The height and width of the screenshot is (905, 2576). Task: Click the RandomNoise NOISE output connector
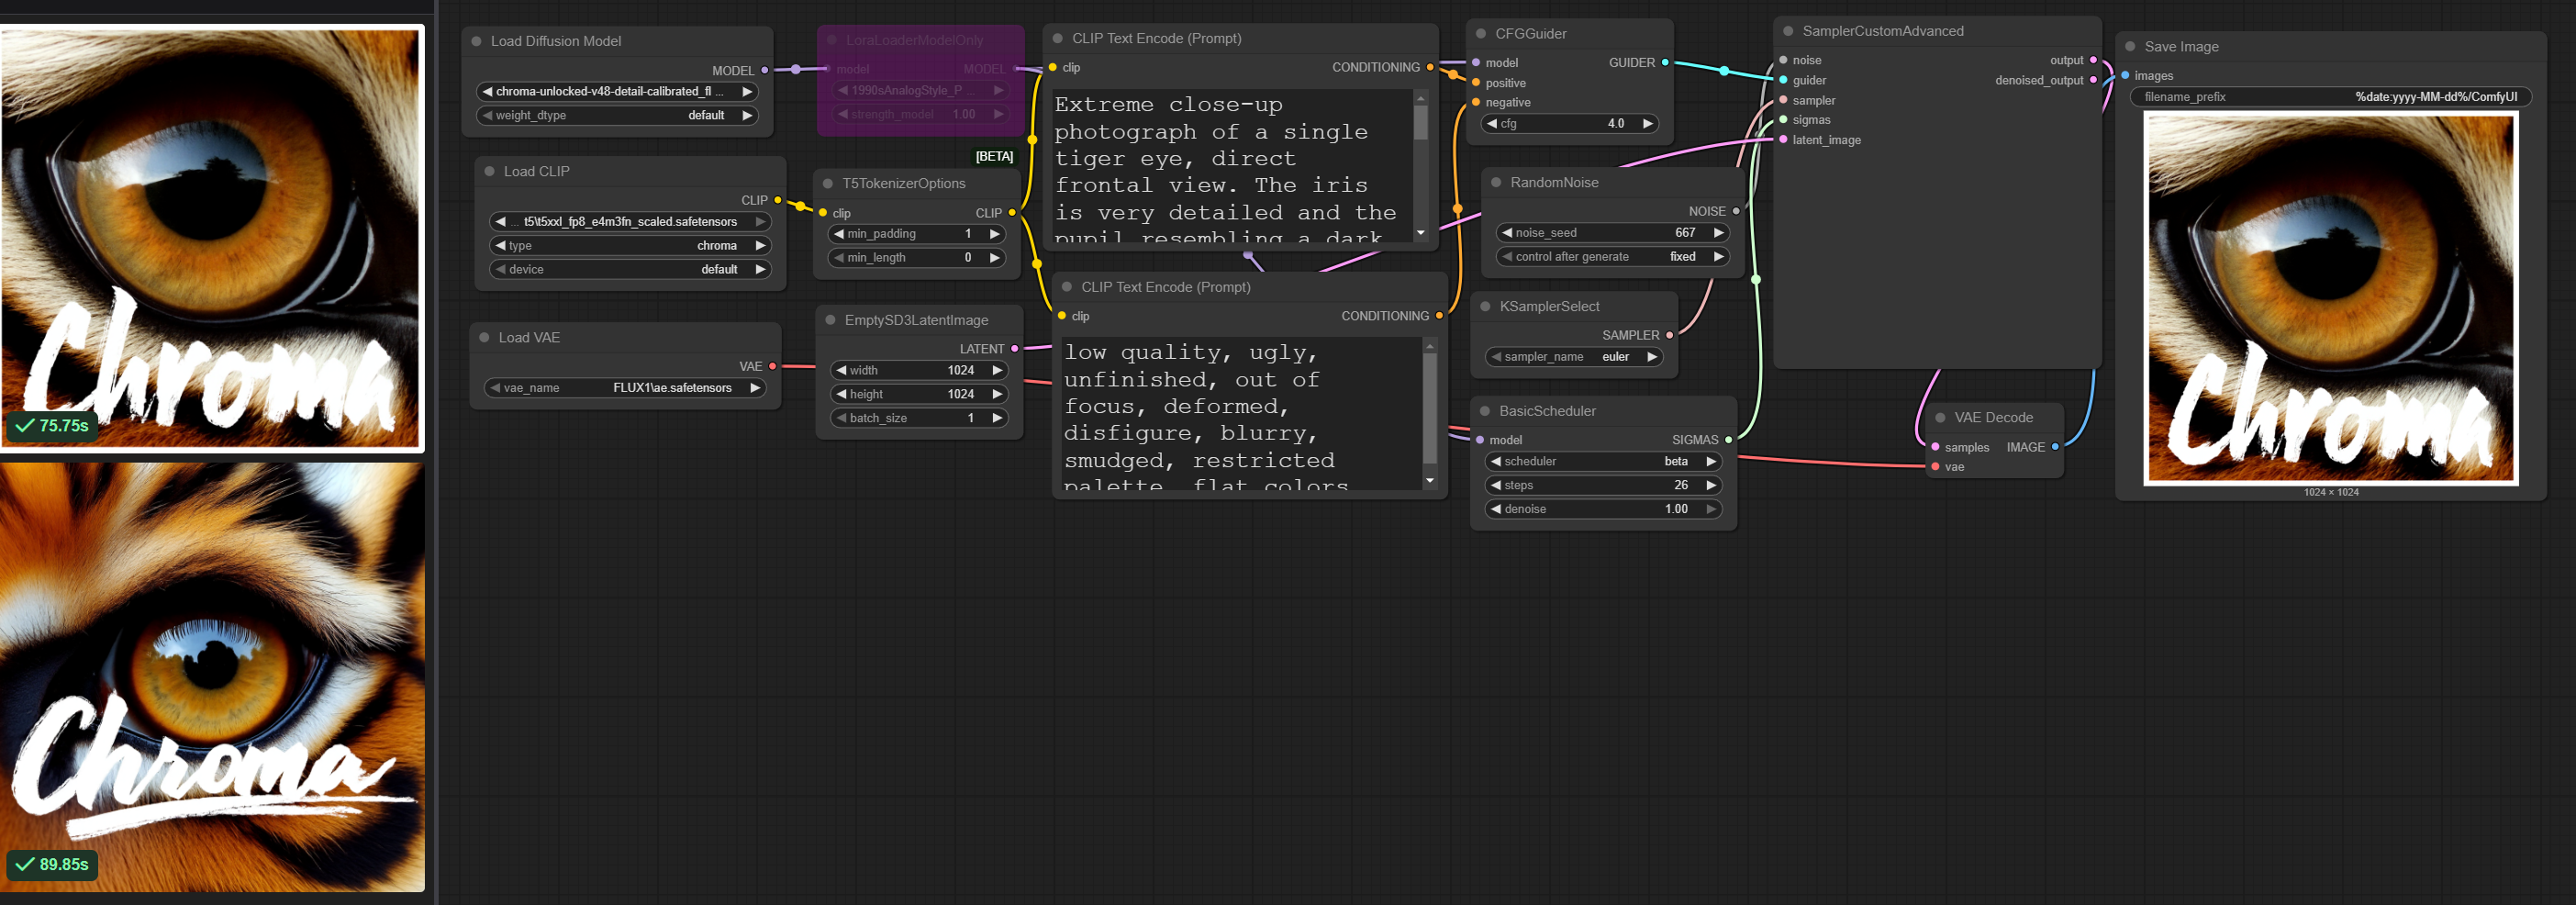pos(1736,211)
